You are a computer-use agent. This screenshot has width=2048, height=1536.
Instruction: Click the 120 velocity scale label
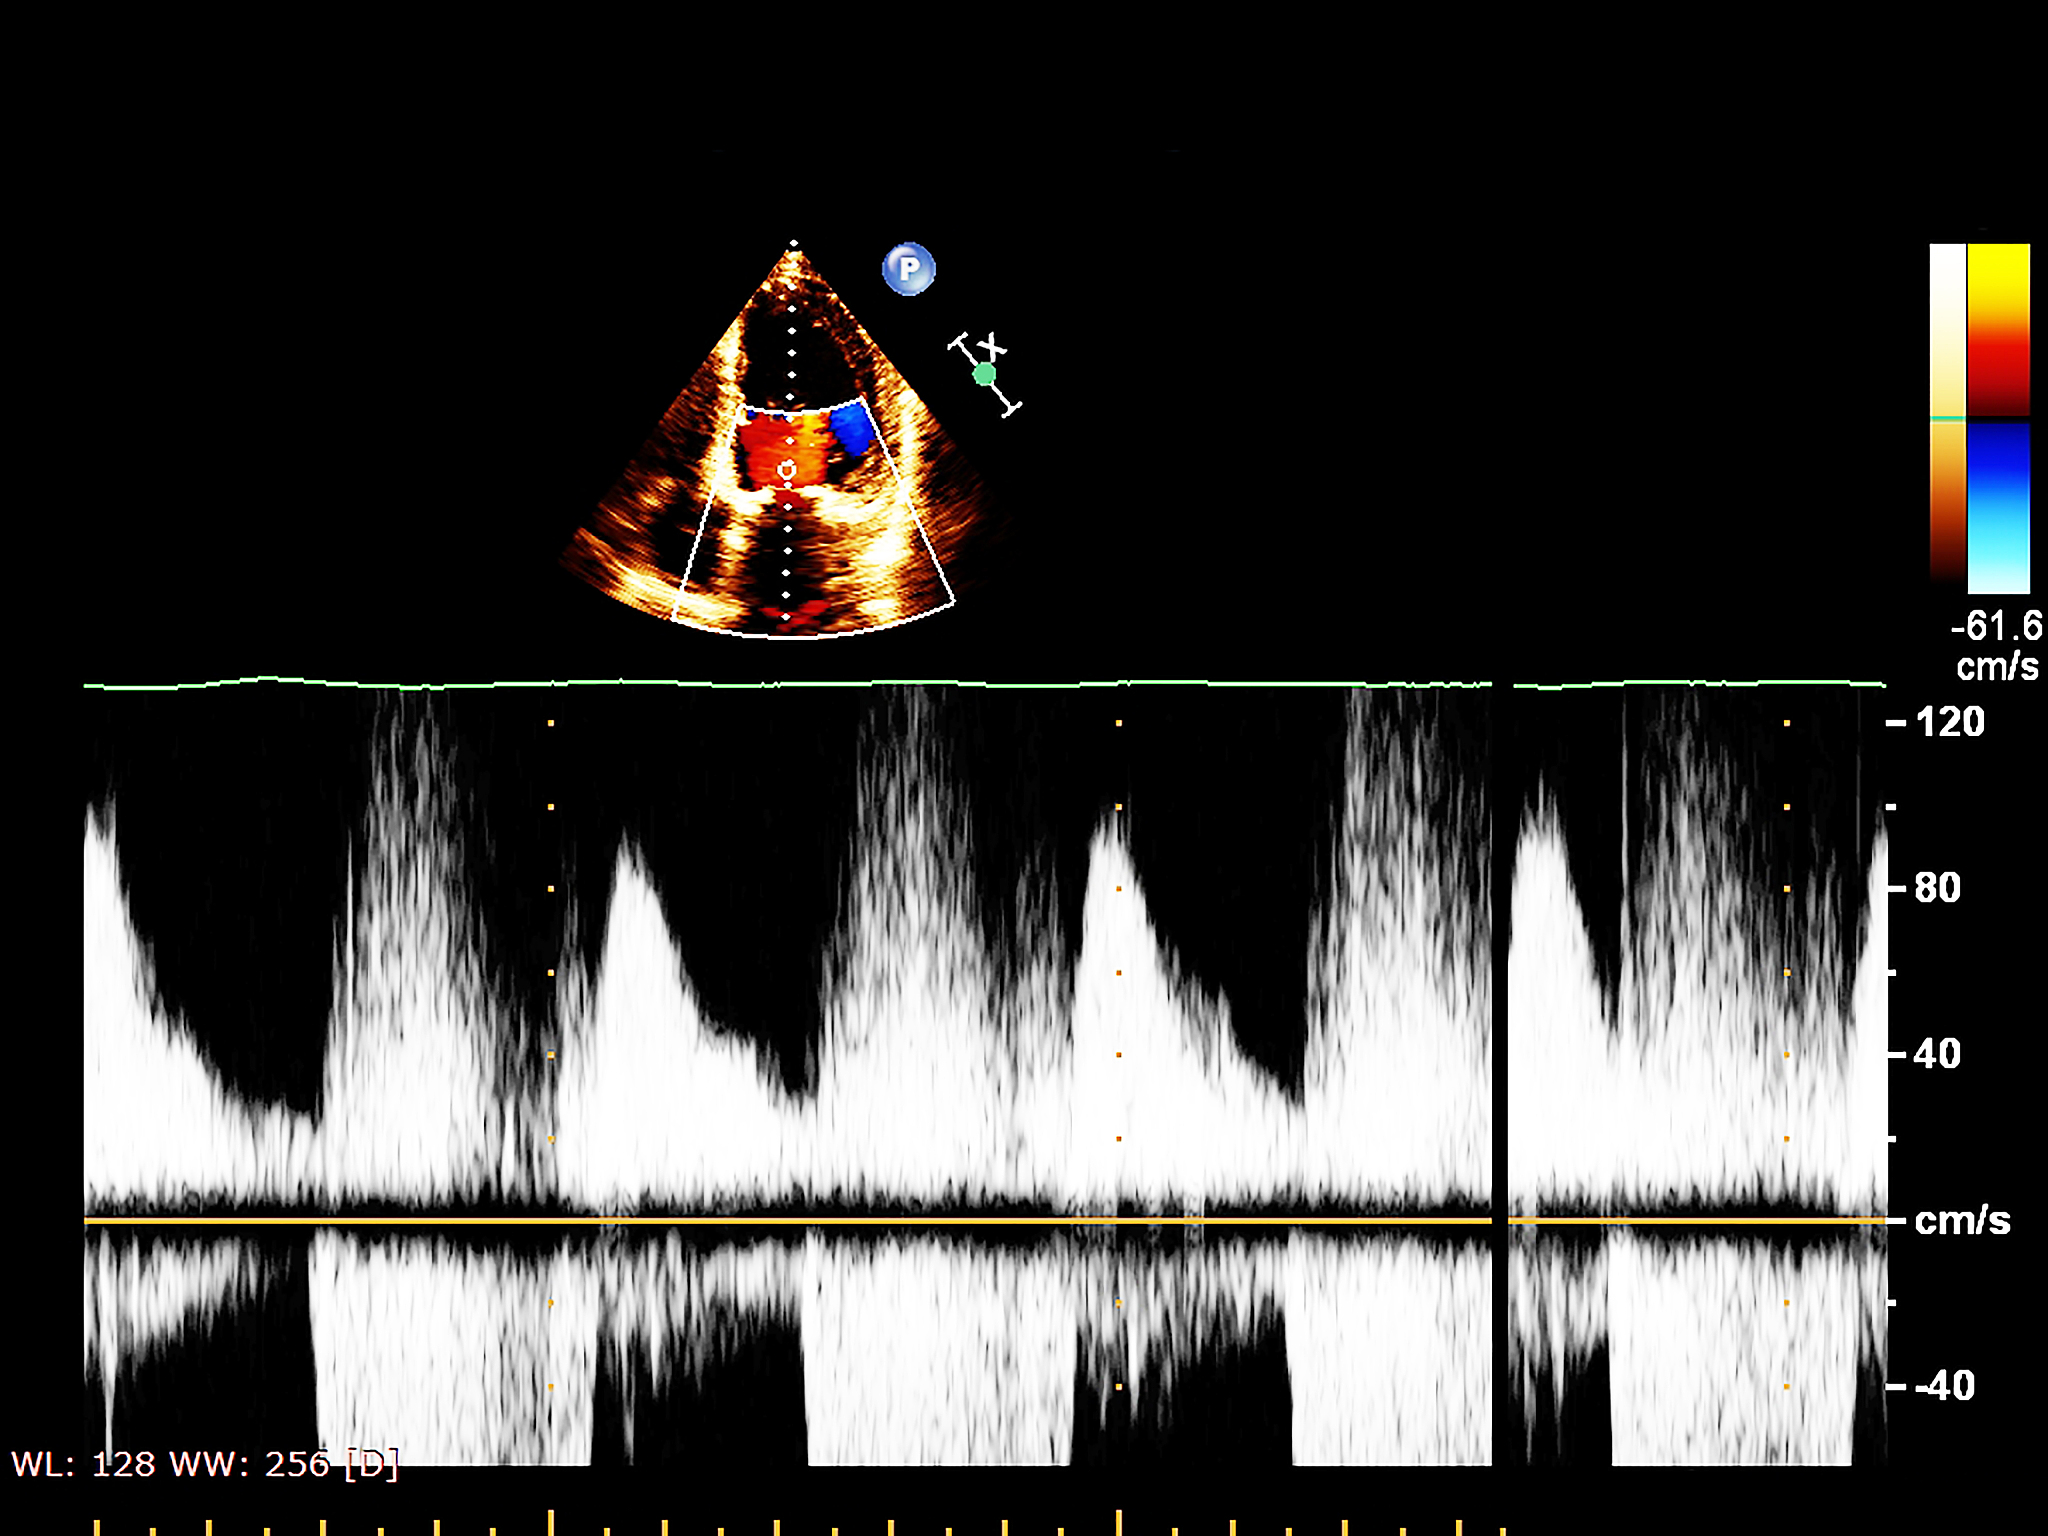coord(1949,722)
